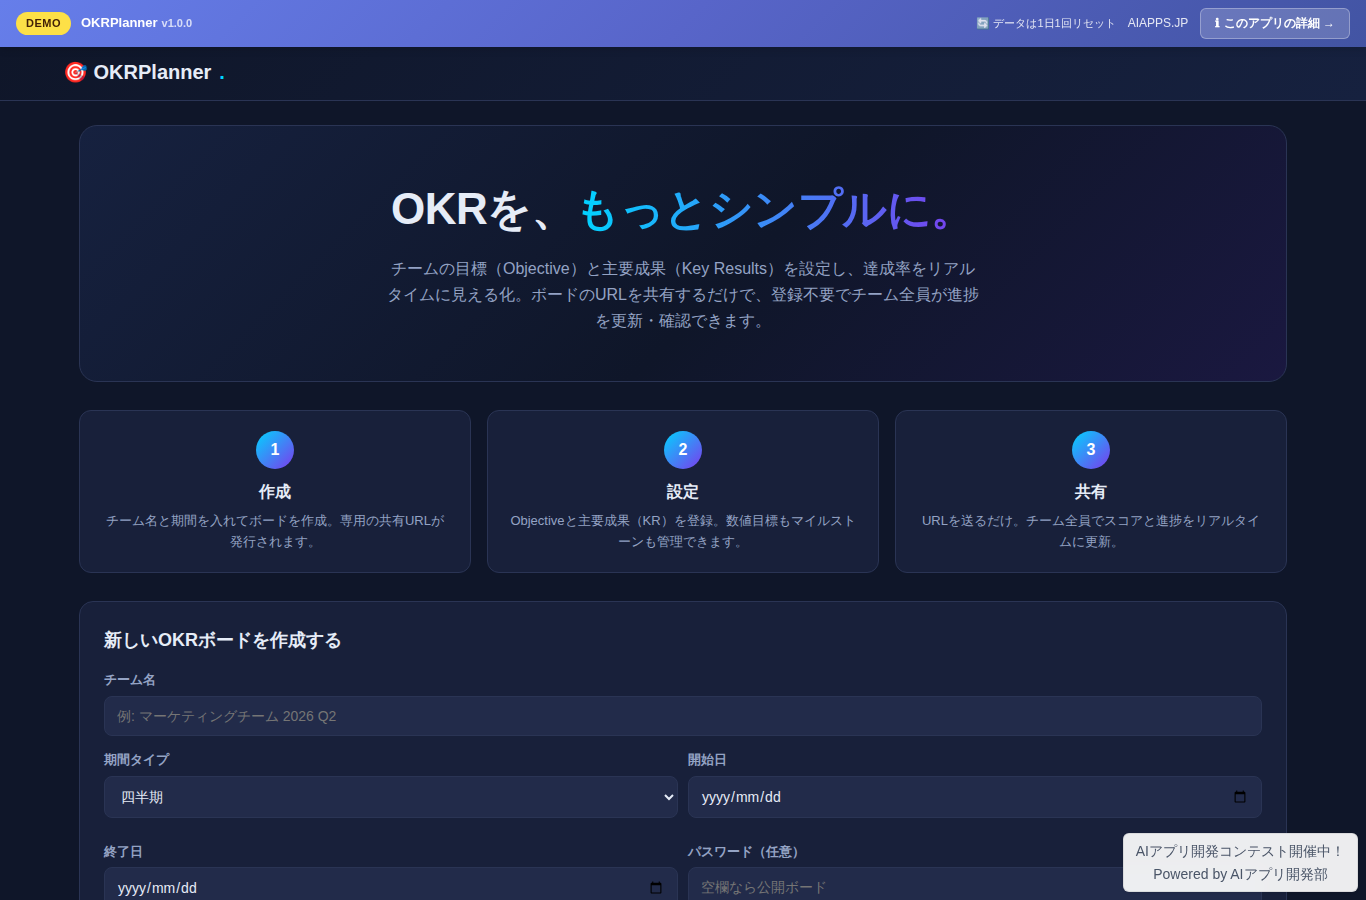The height and width of the screenshot is (900, 1366).
Task: Click the step 1 circle icon
Action: [x=275, y=450]
